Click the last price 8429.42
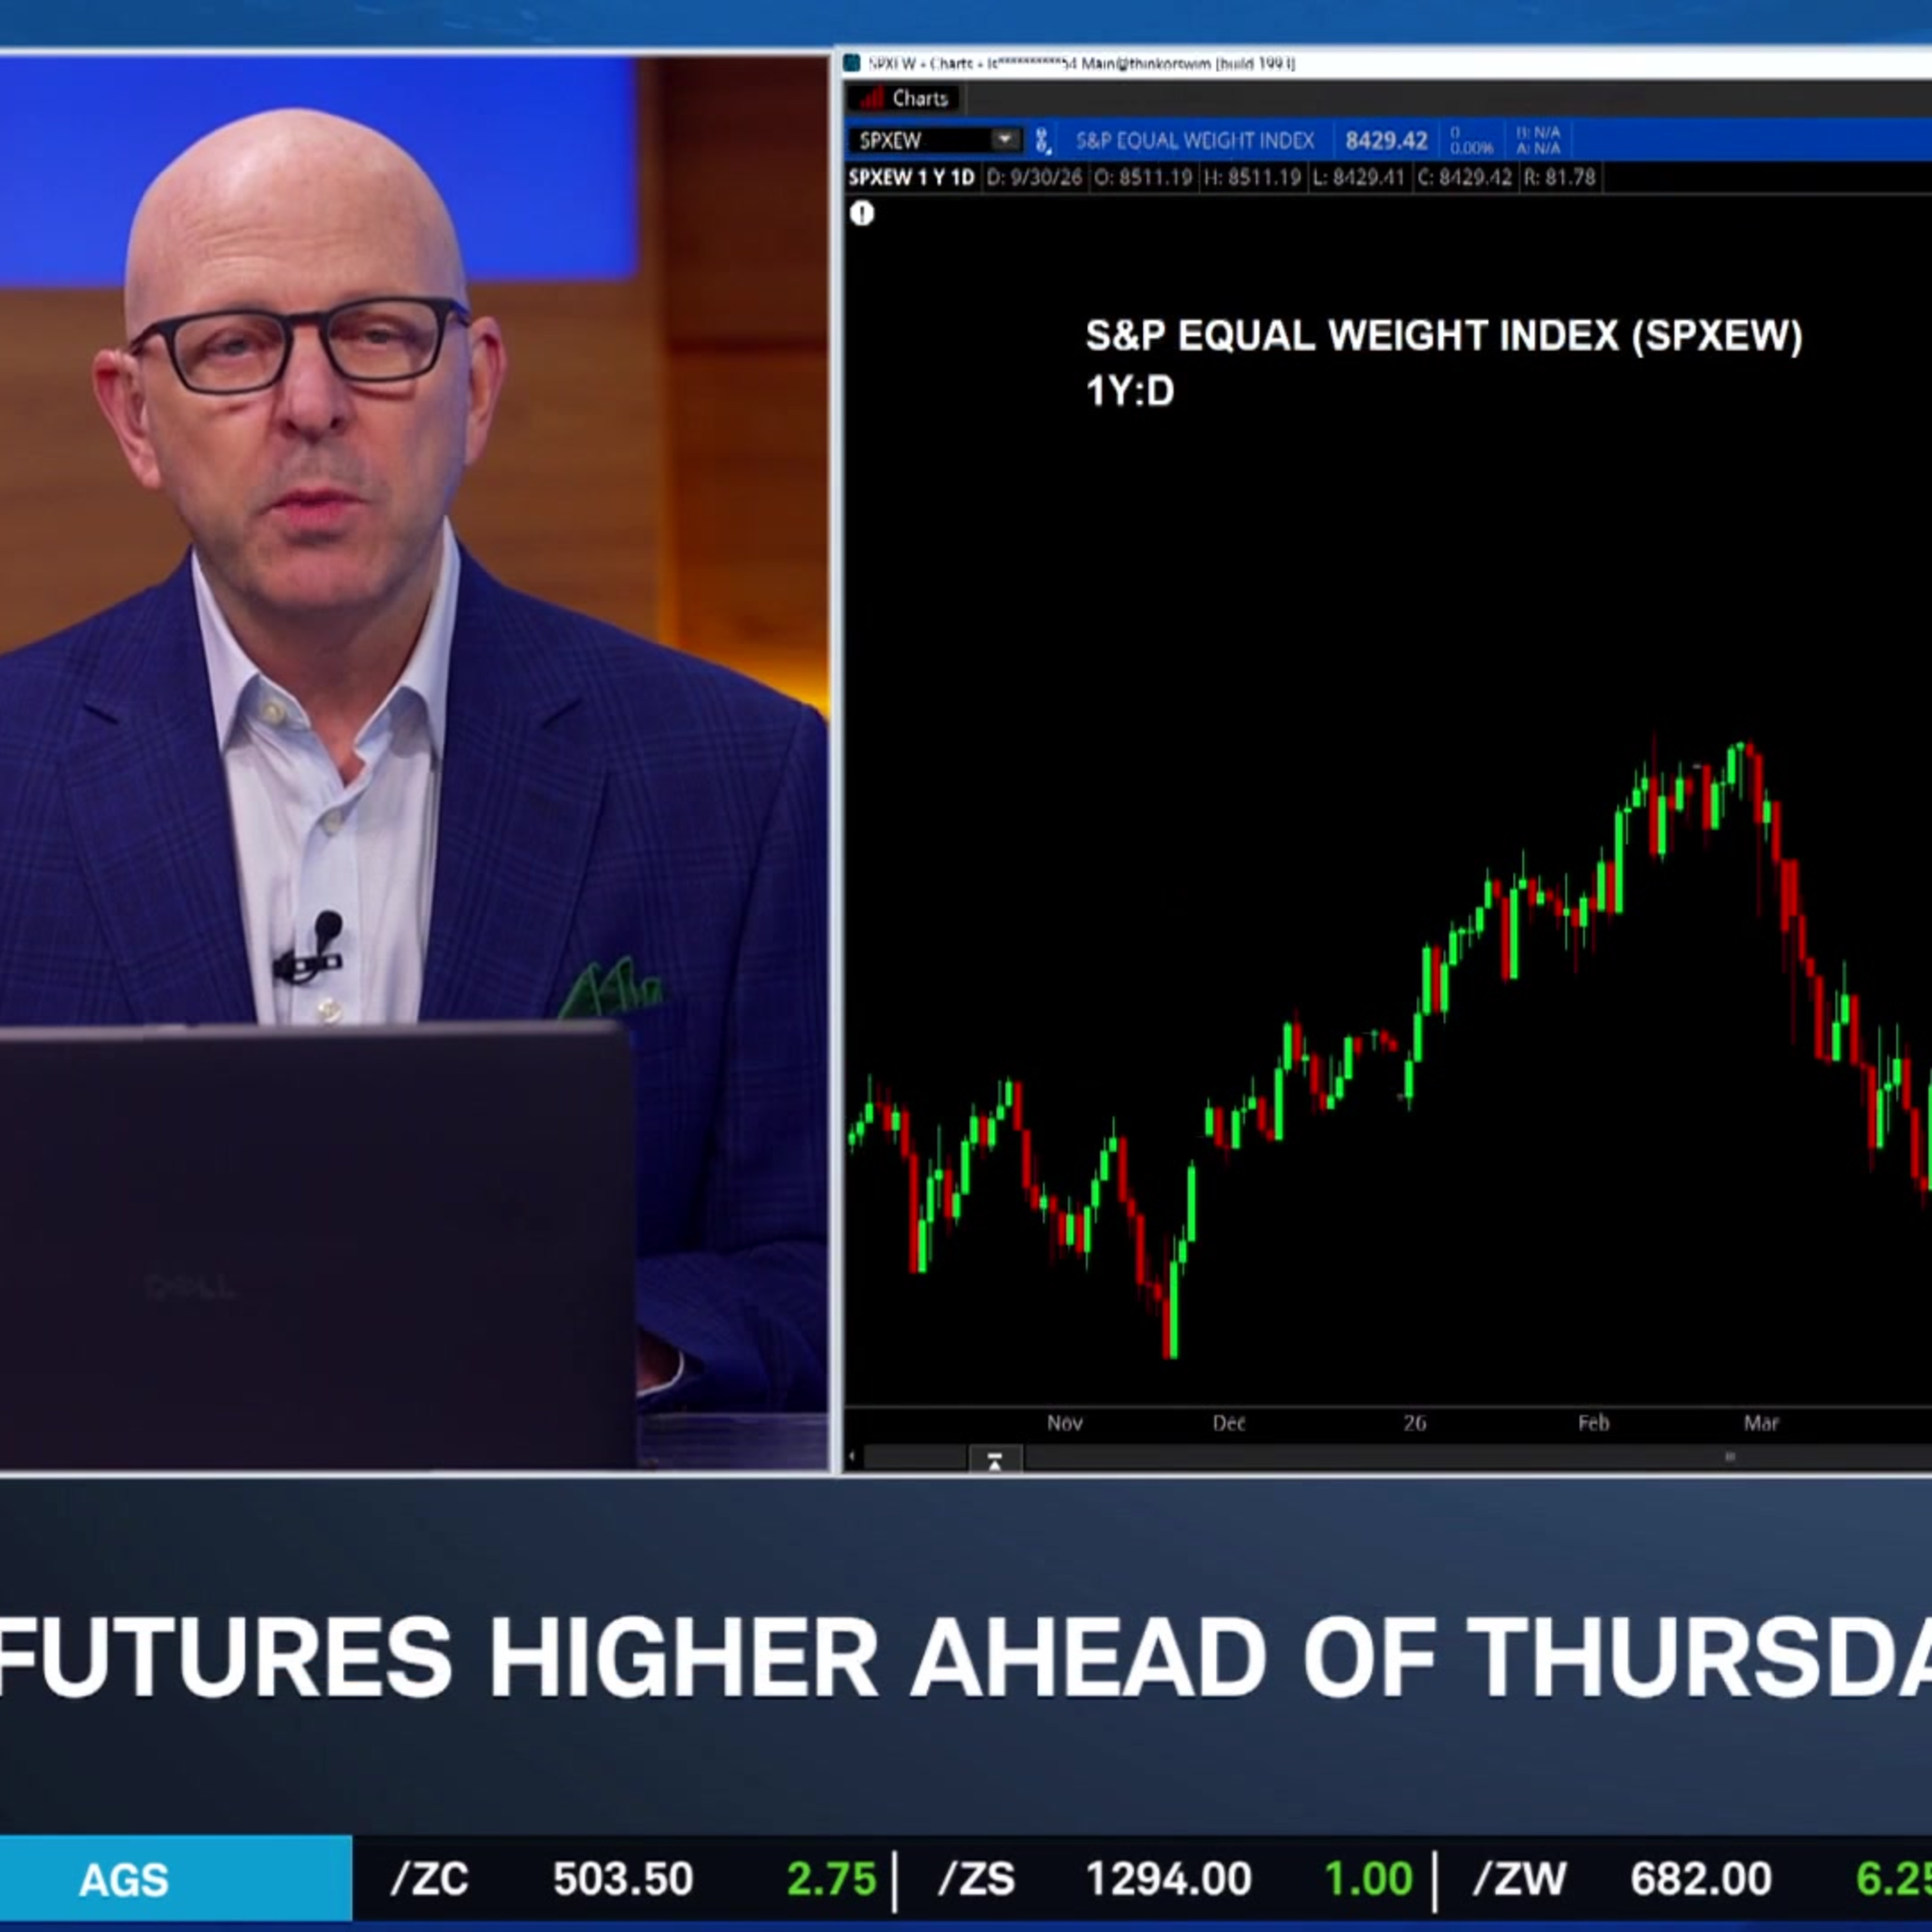The image size is (1932, 1932). [x=1386, y=141]
